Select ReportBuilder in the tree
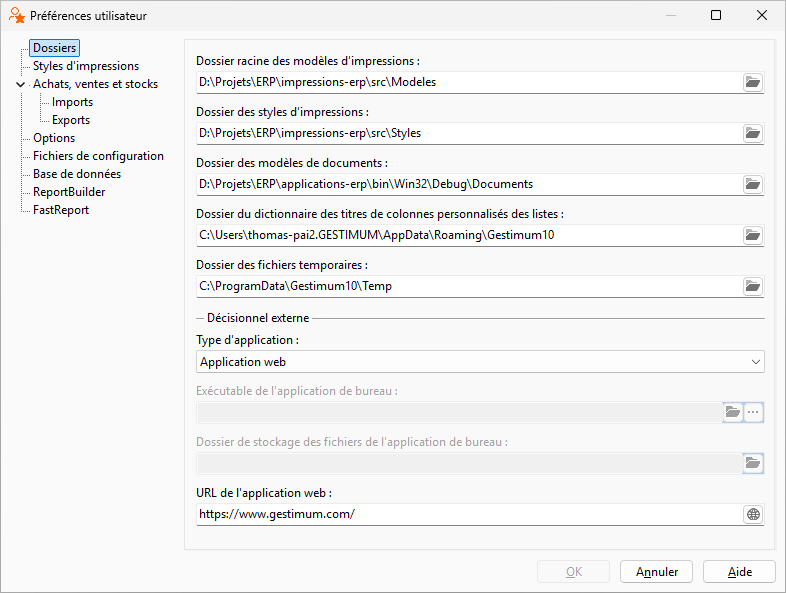The width and height of the screenshot is (786, 593). [69, 192]
